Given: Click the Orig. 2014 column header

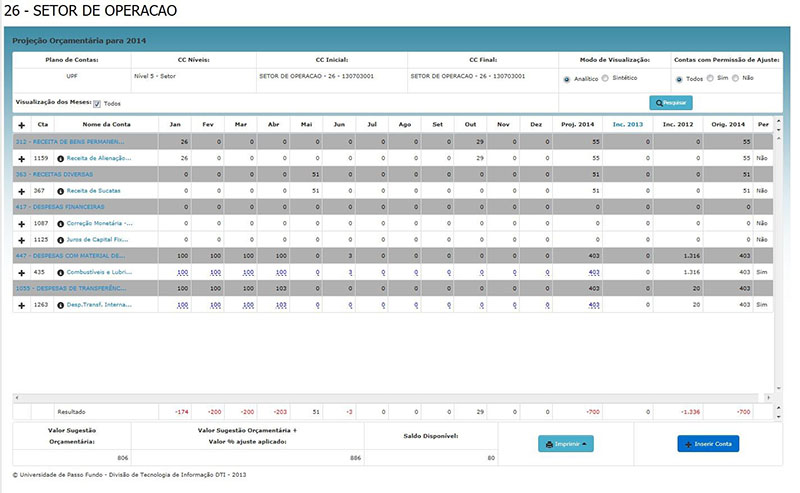Looking at the screenshot, I should coord(728,125).
